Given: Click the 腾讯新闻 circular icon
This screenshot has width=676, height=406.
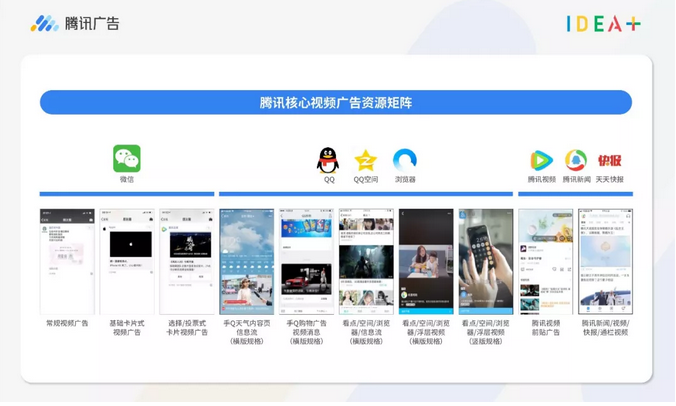Looking at the screenshot, I should pyautogui.click(x=576, y=160).
